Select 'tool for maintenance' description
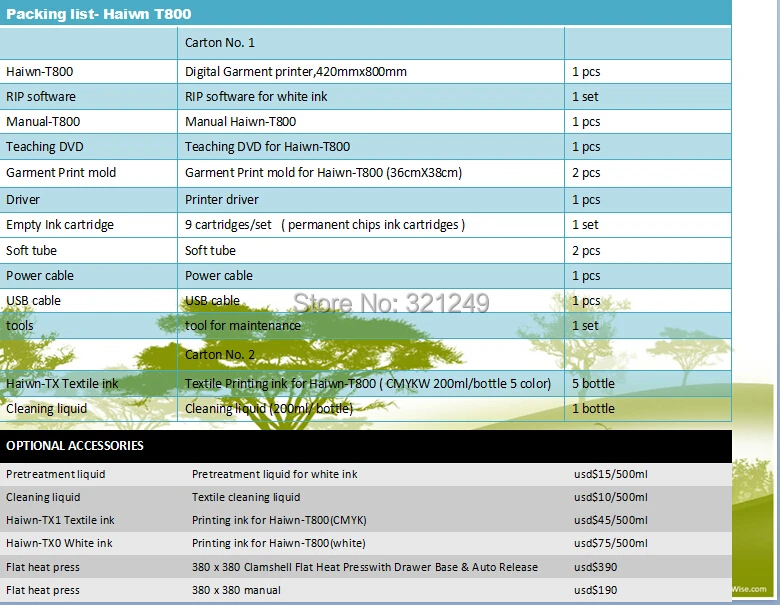This screenshot has width=780, height=605. pos(243,325)
